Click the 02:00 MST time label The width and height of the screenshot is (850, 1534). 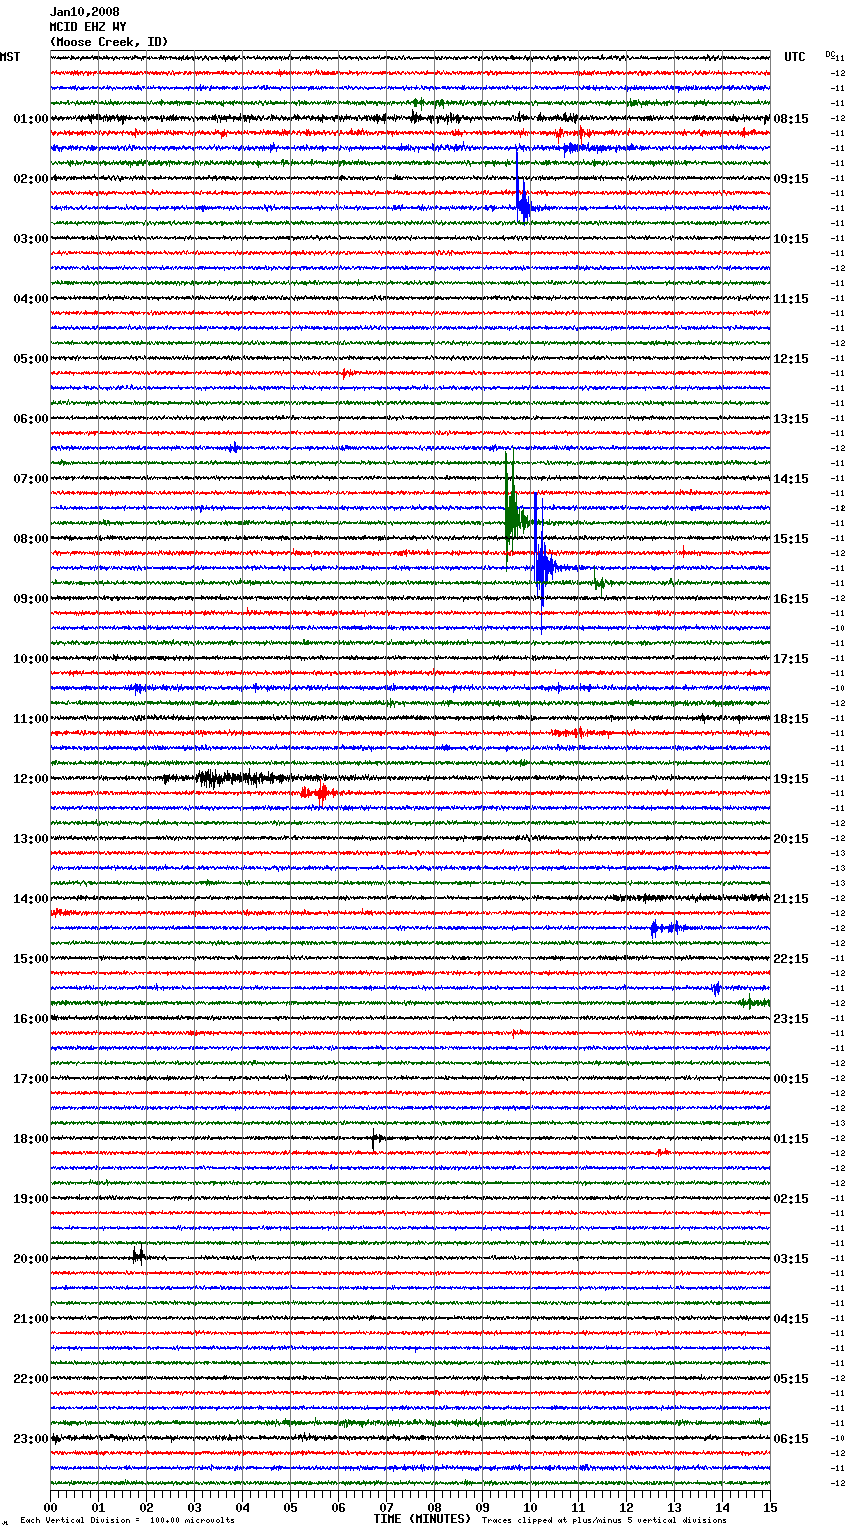click(30, 179)
